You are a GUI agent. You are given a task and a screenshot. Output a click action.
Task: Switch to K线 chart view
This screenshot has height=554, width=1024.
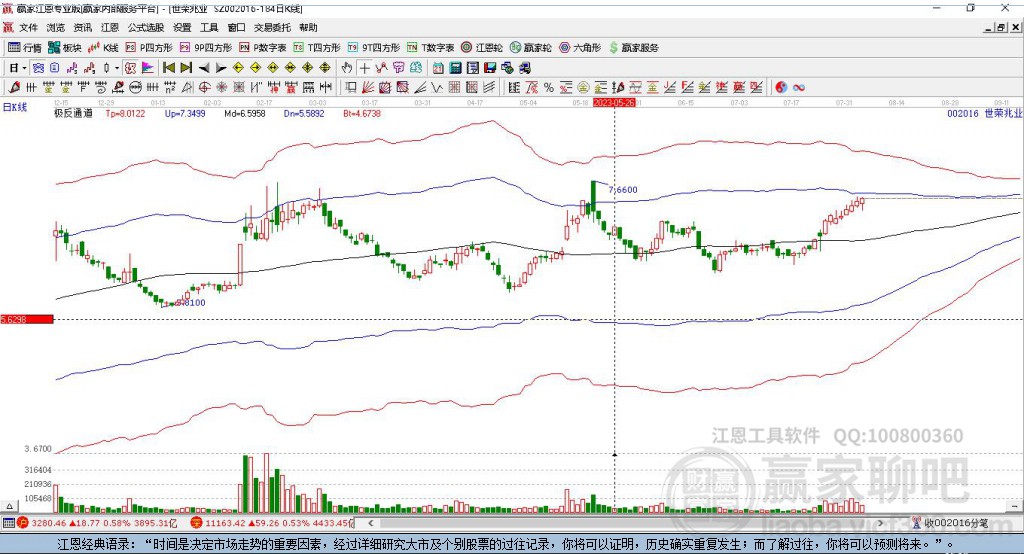[103, 48]
